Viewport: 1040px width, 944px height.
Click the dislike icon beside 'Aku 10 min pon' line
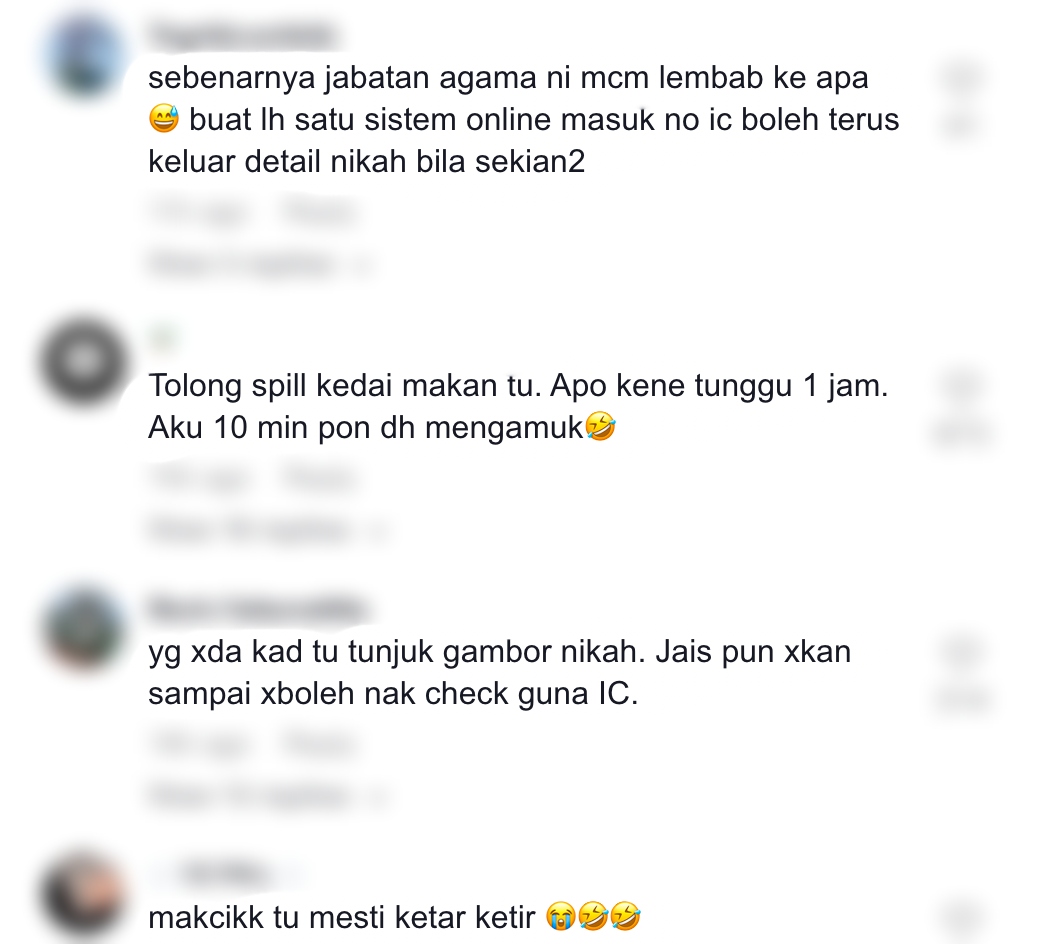point(961,433)
